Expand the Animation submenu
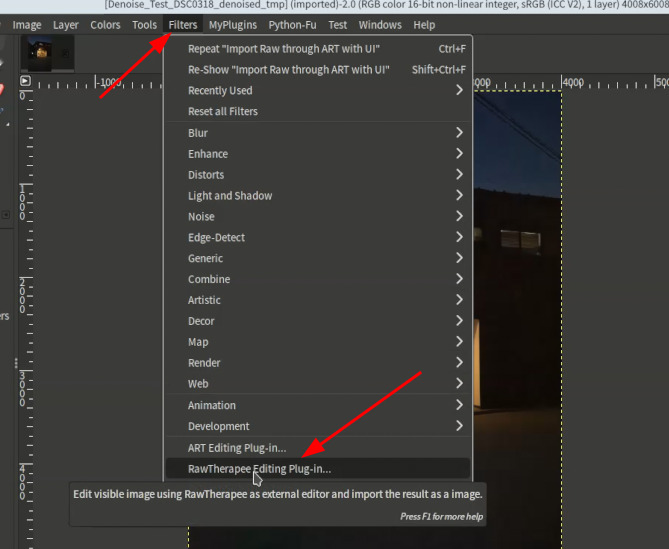Viewport: 669px width, 549px height. [x=318, y=405]
